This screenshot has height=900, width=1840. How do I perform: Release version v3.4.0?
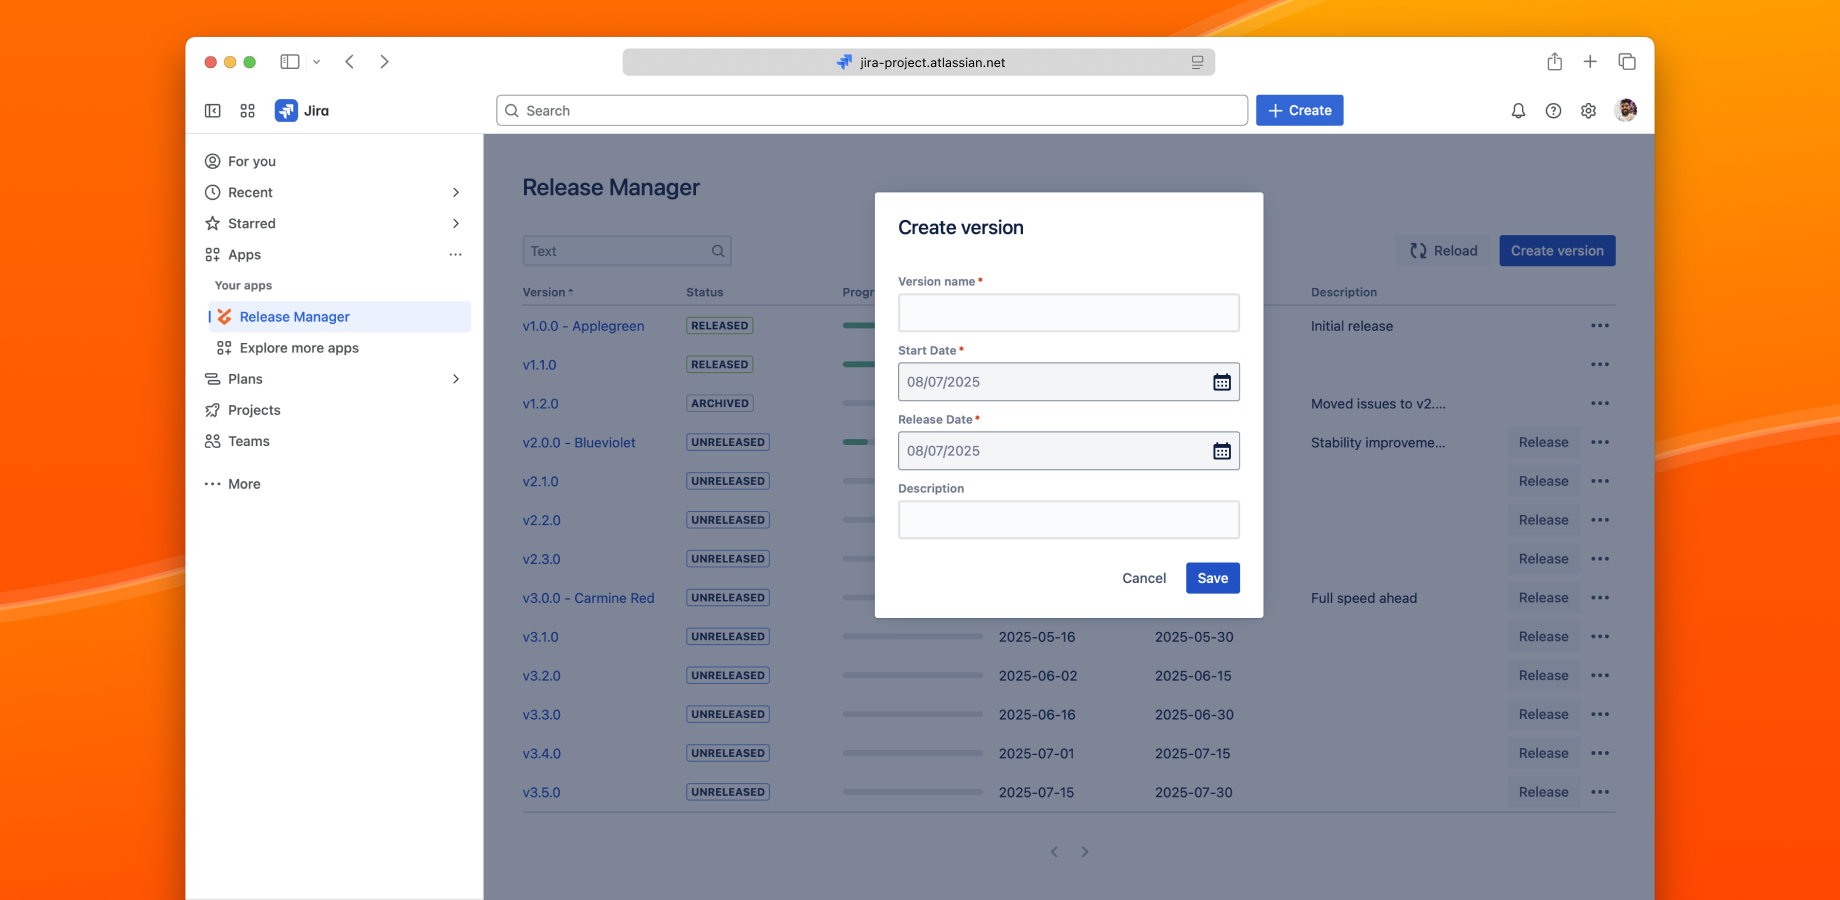pos(1543,753)
